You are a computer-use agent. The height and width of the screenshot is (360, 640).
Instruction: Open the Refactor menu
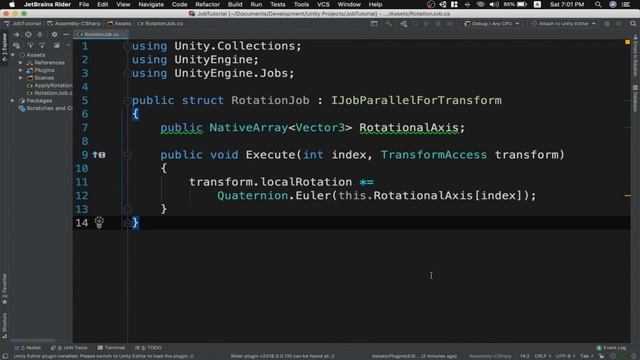207,4
